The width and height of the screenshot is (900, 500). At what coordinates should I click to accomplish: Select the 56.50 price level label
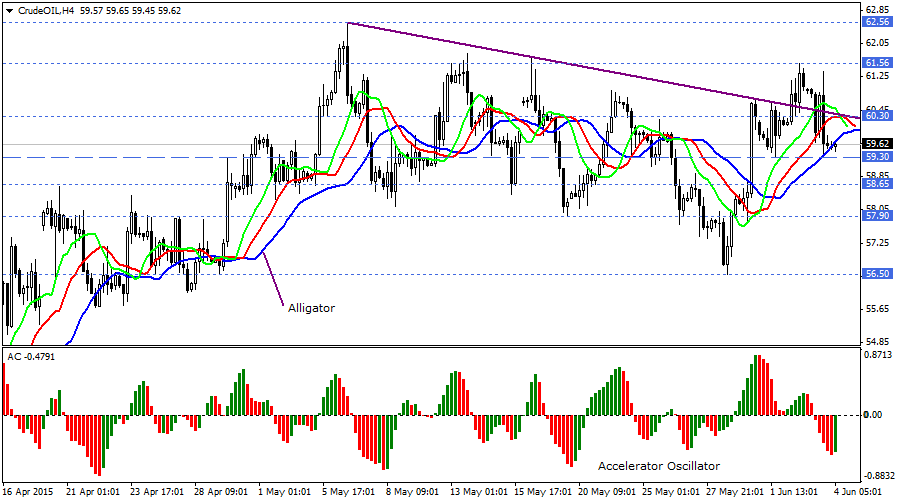(879, 273)
